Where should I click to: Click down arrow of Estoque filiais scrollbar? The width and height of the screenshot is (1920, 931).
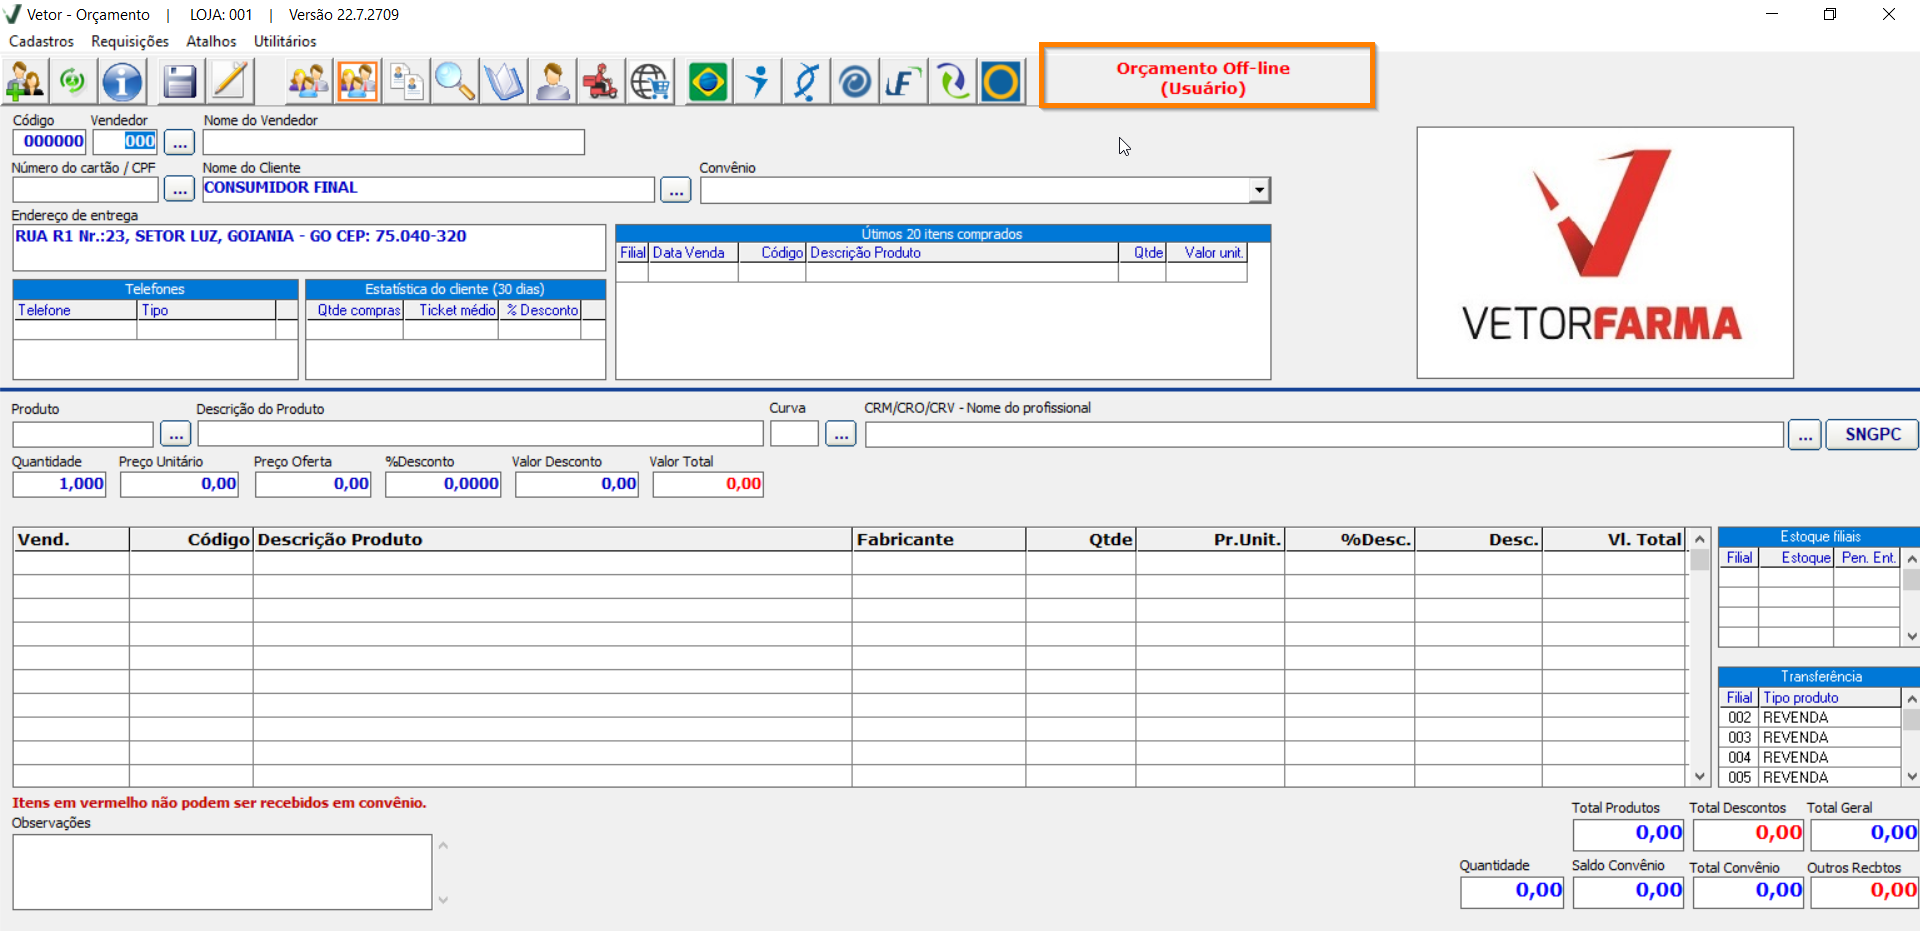(x=1911, y=637)
